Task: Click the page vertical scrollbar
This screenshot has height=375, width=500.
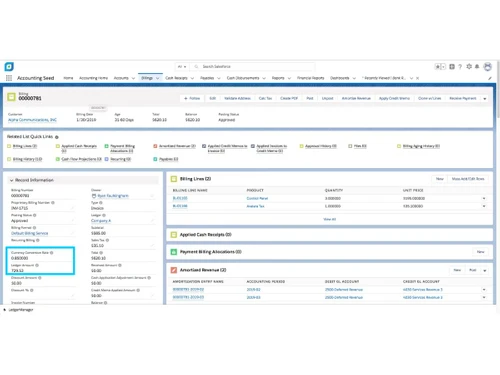Action: click(498, 89)
